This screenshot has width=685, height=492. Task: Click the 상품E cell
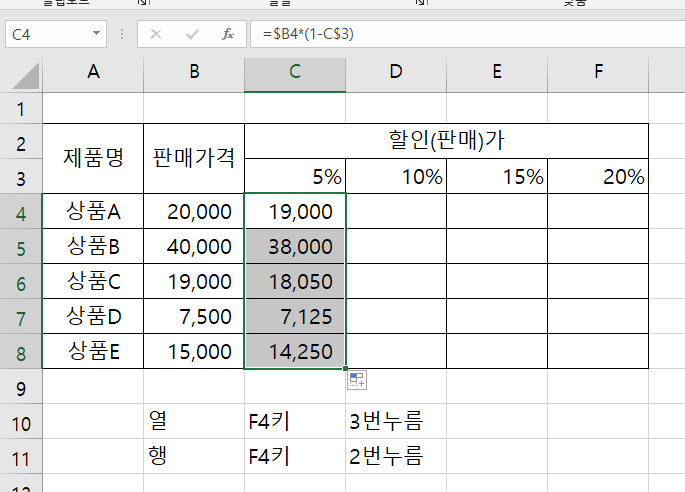(x=93, y=351)
